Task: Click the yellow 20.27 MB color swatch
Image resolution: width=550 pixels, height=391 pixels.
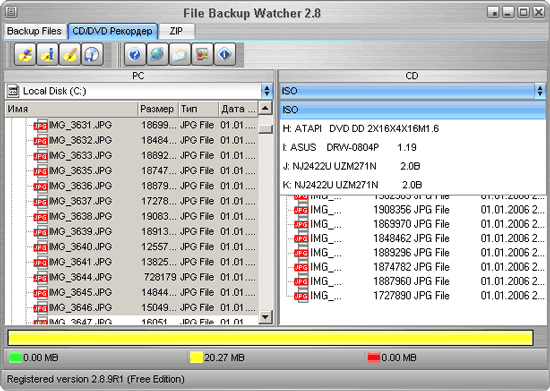Action: 196,357
